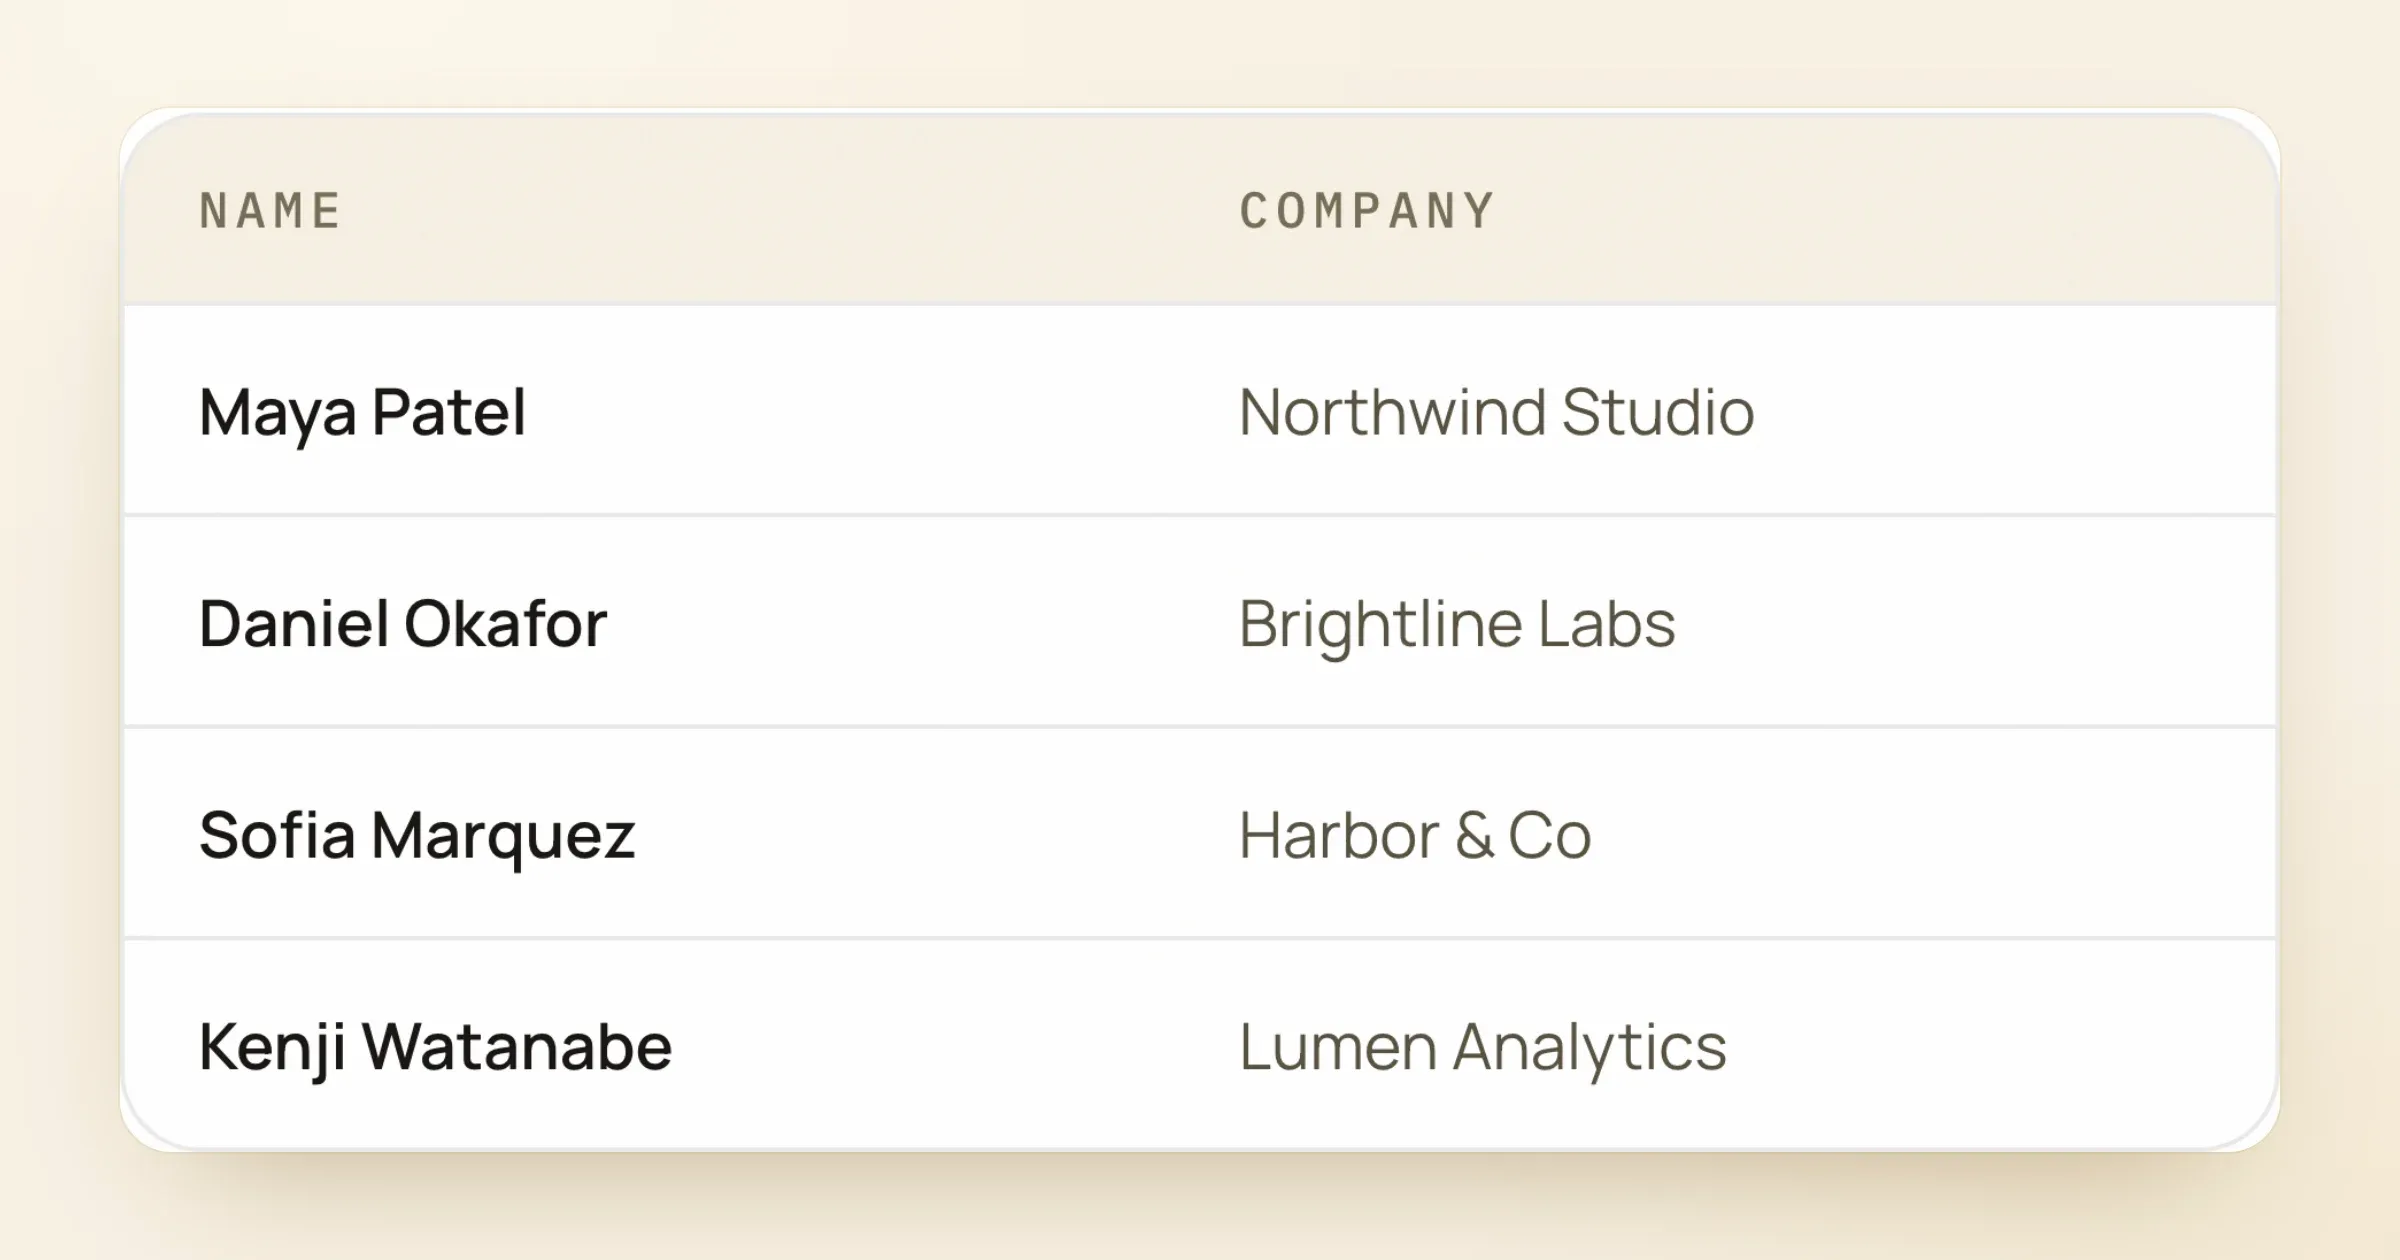Click the first name Kenji
This screenshot has height=1260, width=2400.
point(273,1047)
